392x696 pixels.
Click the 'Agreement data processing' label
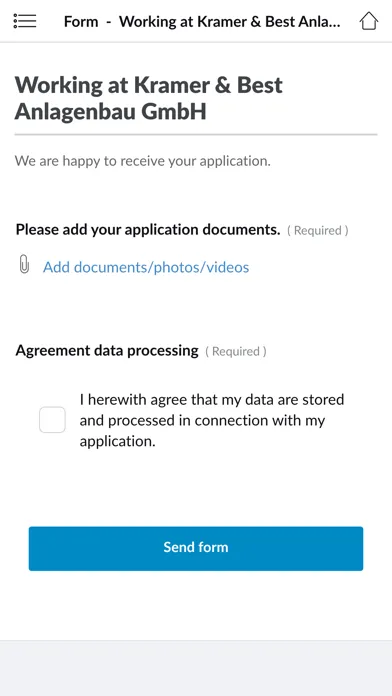point(107,351)
